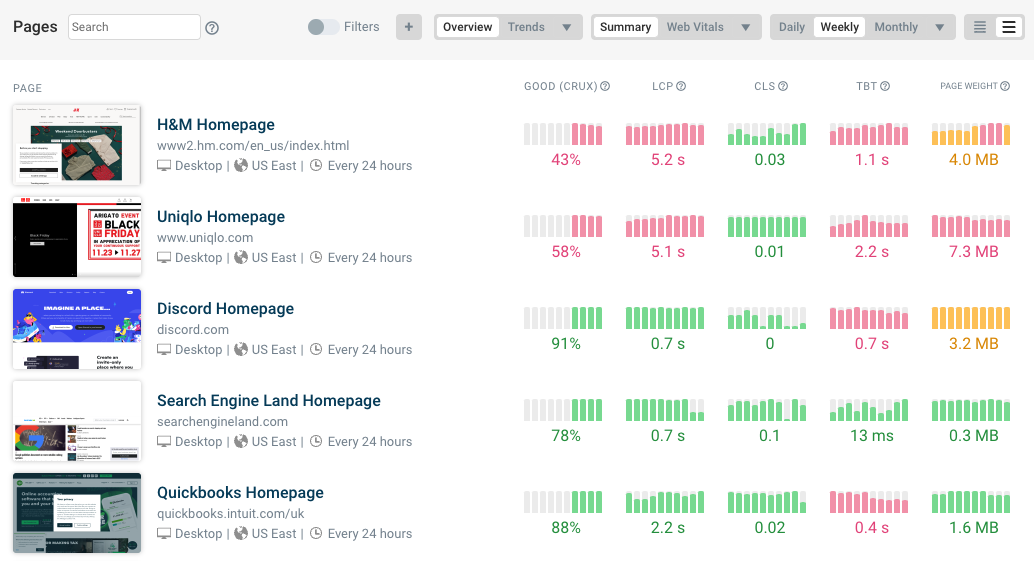1034x561 pixels.
Task: Click Discord CrUX score 91%
Action: 566,343
